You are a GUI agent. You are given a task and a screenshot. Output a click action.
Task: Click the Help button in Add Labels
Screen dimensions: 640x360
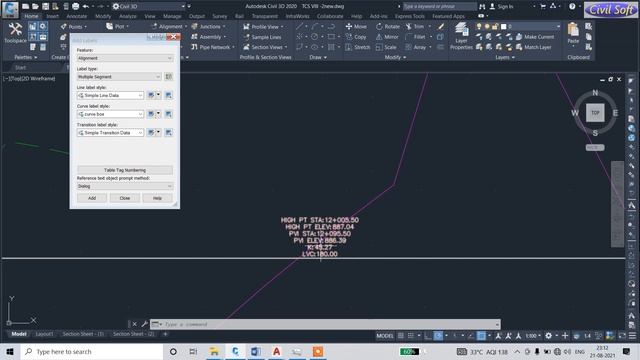158,198
